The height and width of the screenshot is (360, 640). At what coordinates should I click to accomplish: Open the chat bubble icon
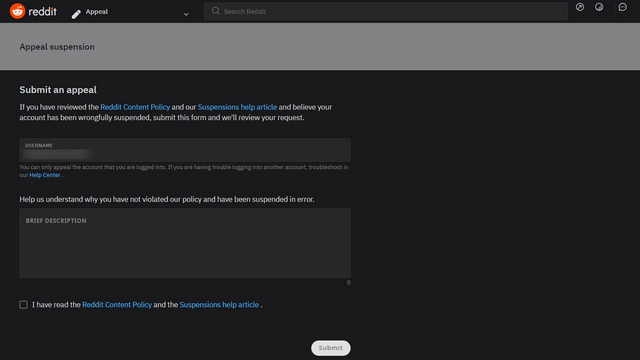click(622, 7)
